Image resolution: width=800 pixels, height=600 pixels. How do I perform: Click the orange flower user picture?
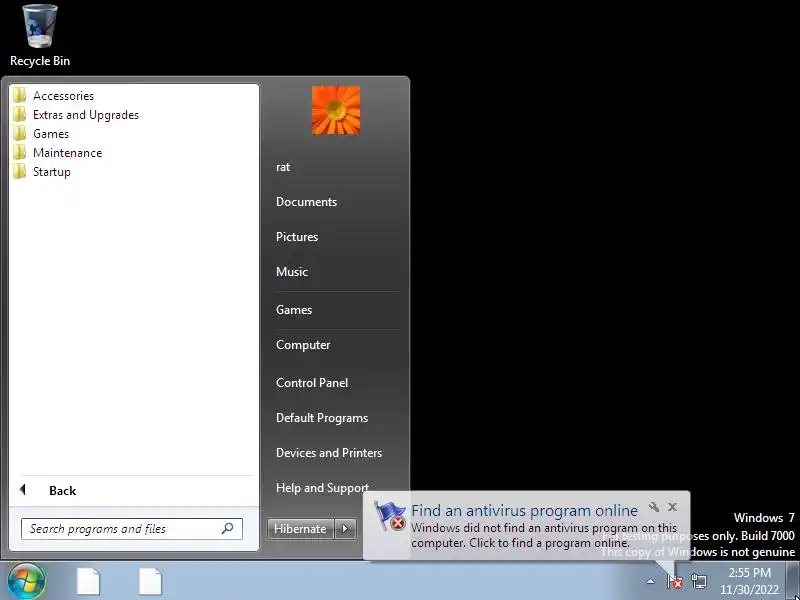(x=336, y=110)
